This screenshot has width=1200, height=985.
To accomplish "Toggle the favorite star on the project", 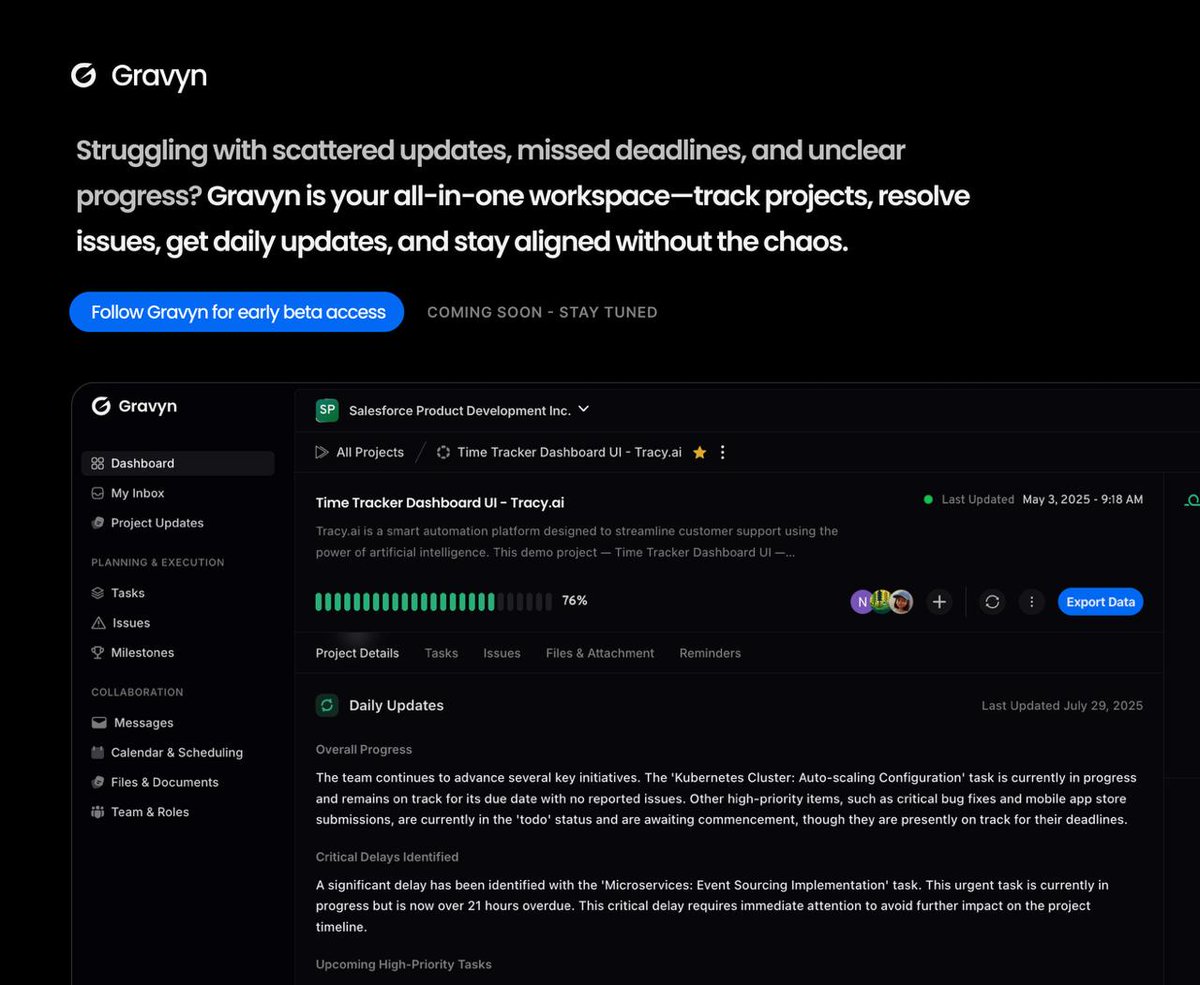I will tap(699, 452).
